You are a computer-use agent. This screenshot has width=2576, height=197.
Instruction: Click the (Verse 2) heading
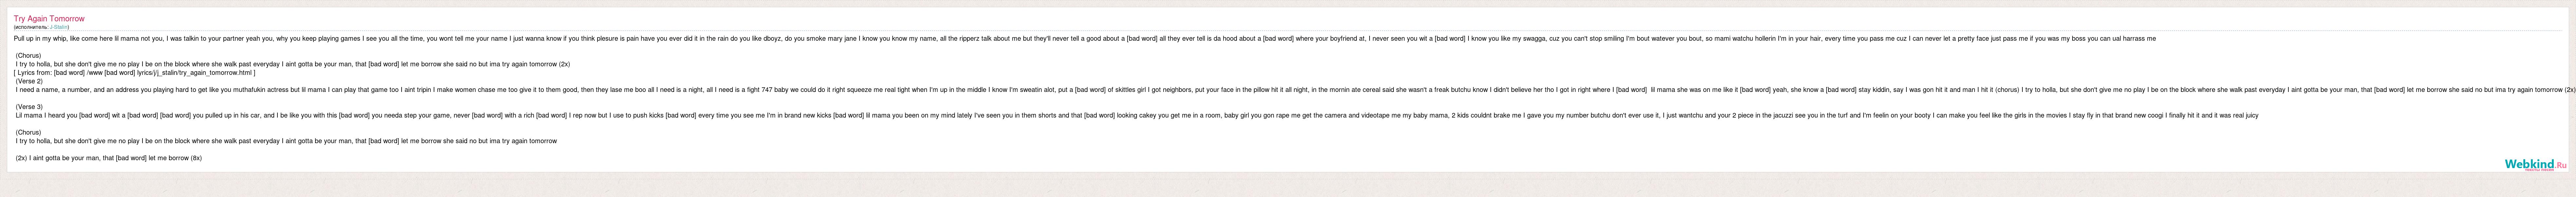click(x=29, y=81)
